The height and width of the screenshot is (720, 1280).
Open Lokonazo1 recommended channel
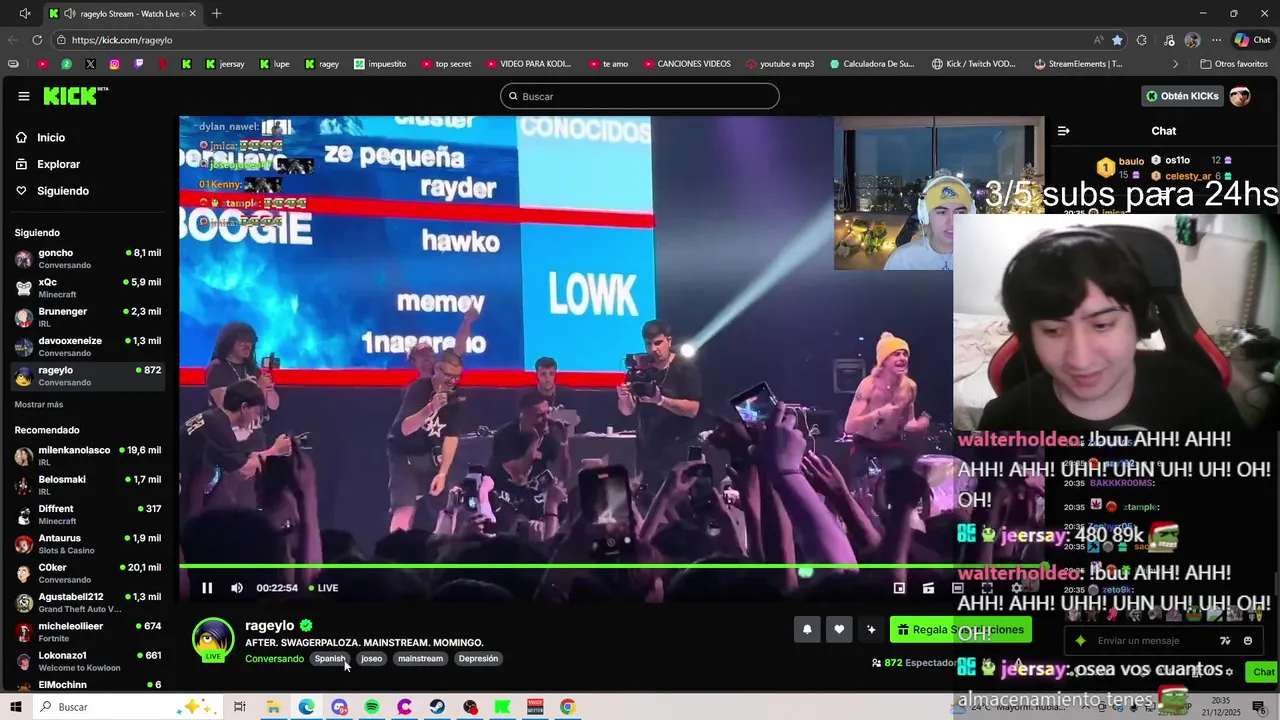(87, 660)
